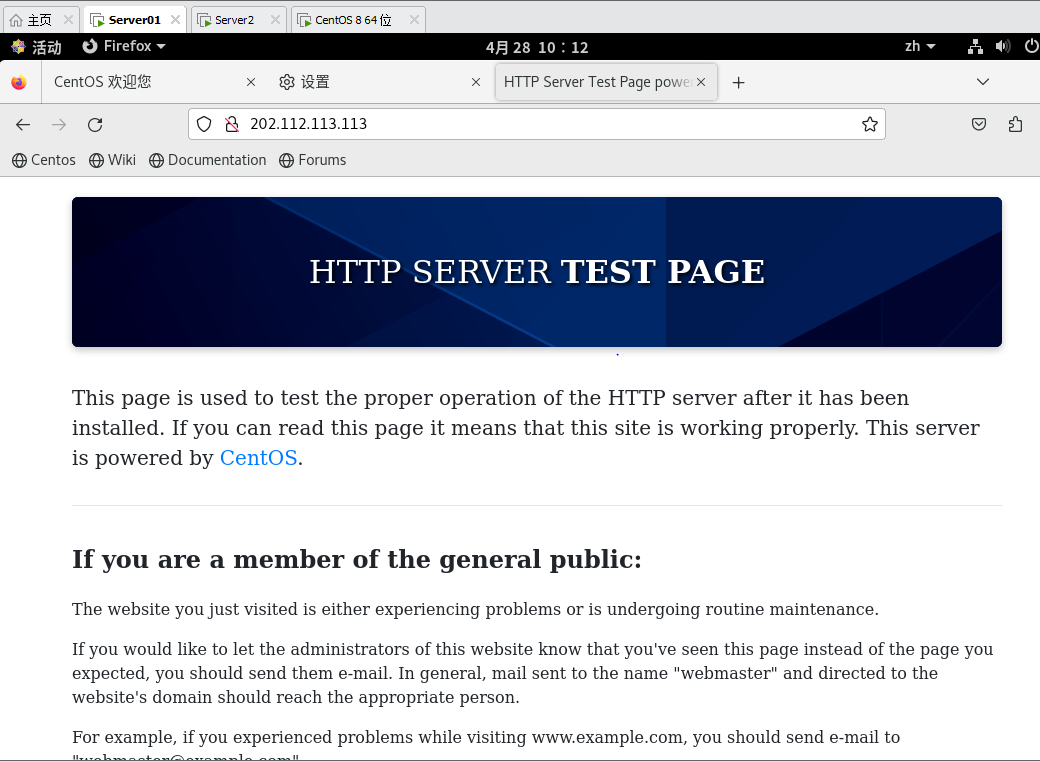
Task: Expand the list all tabs chevron
Action: [x=983, y=82]
